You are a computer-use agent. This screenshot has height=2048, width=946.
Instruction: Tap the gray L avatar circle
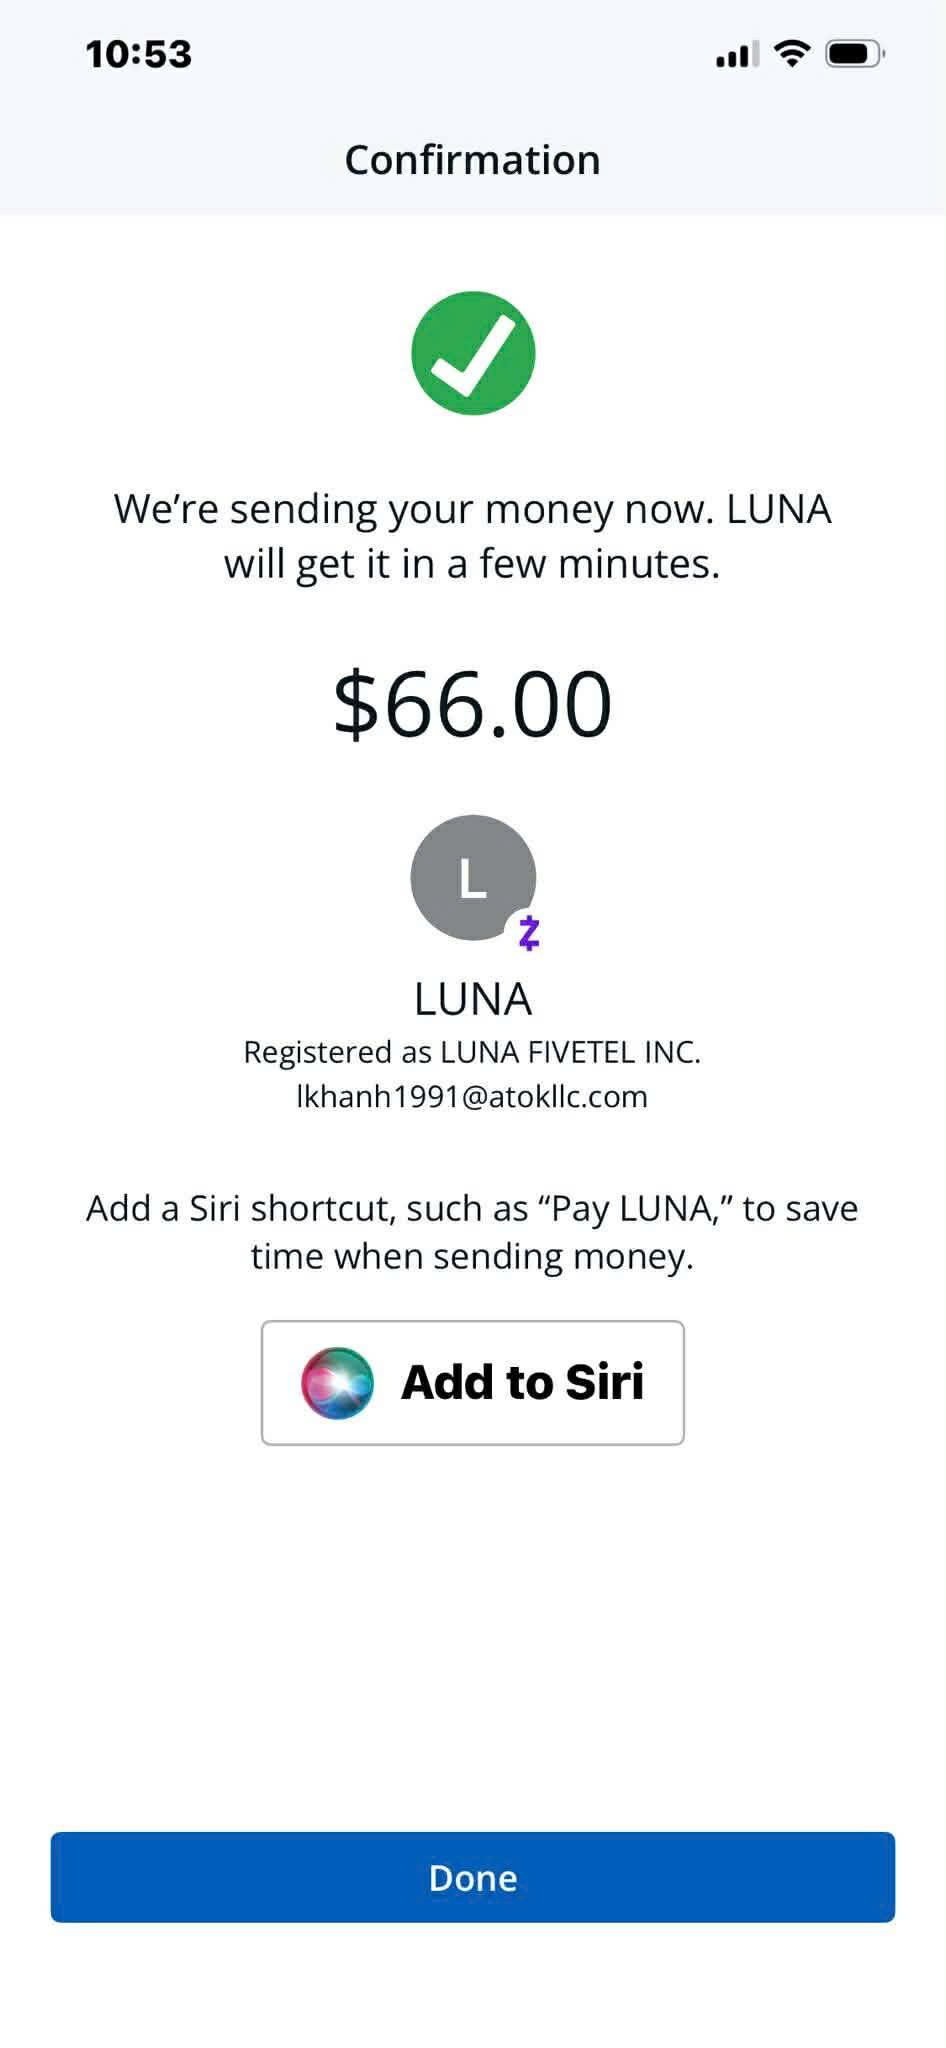click(473, 877)
